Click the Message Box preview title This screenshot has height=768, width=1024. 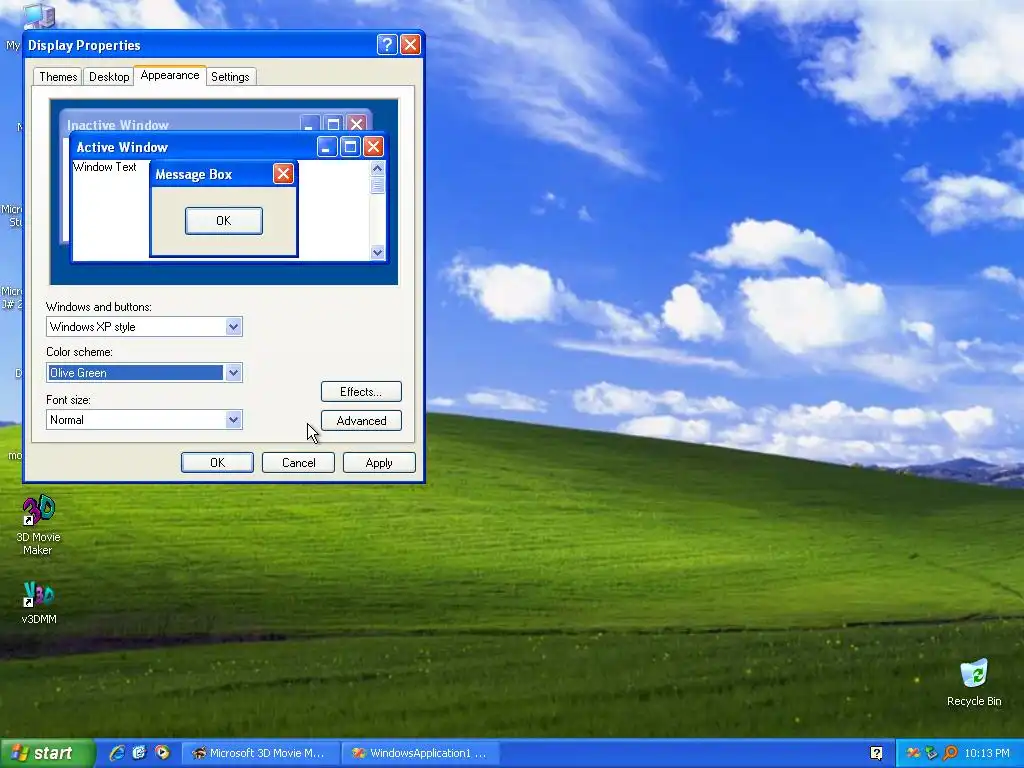(193, 174)
